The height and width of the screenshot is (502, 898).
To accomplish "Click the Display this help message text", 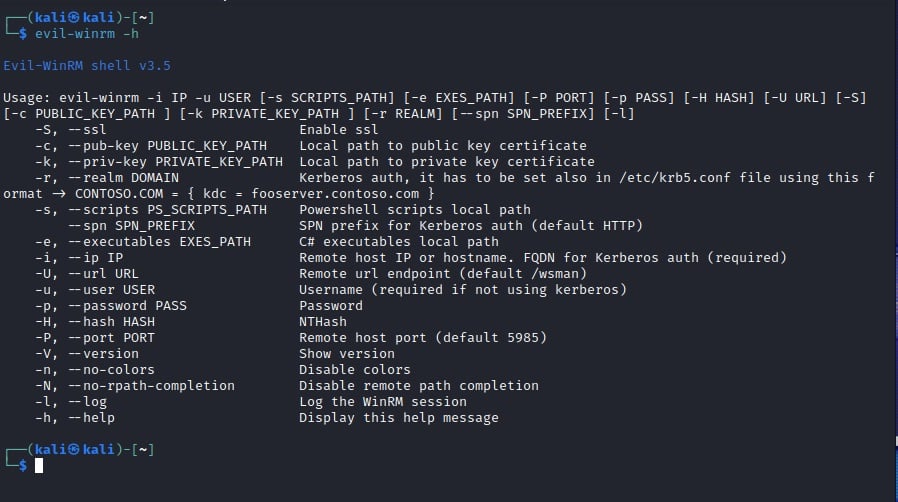I will [x=399, y=418].
